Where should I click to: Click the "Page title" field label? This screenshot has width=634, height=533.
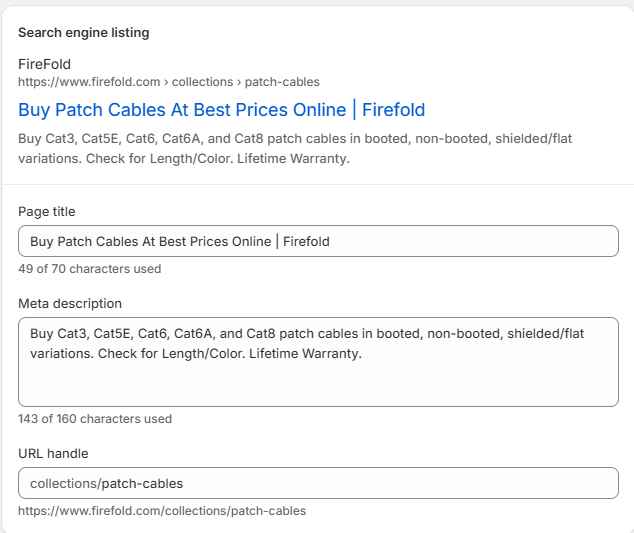[x=46, y=212]
